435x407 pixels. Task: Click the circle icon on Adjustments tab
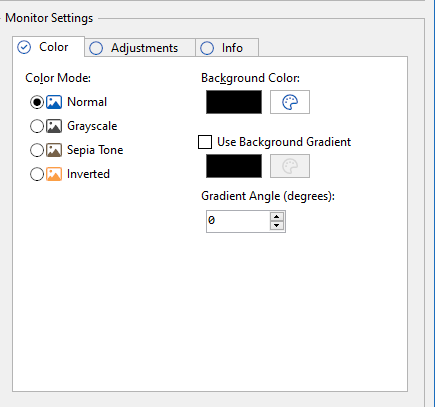(x=96, y=48)
